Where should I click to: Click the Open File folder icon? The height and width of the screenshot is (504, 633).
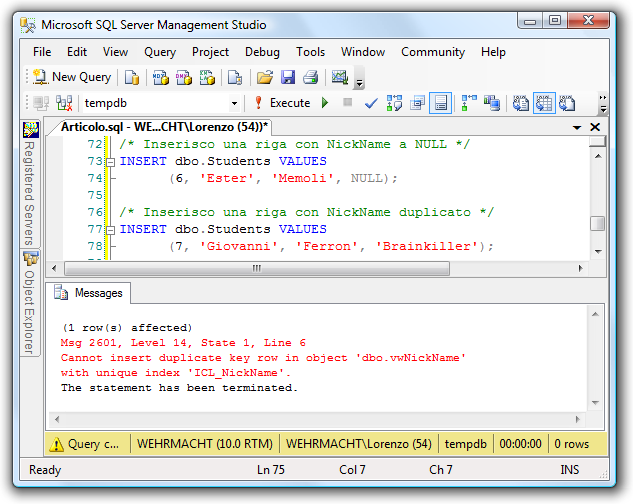264,77
